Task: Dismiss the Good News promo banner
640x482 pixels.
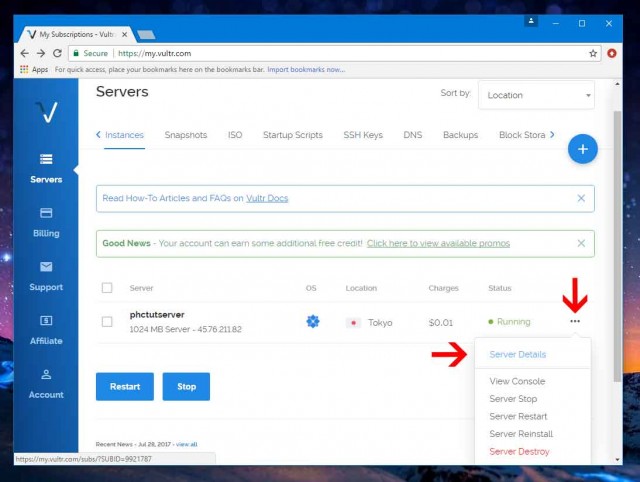Action: pos(581,243)
